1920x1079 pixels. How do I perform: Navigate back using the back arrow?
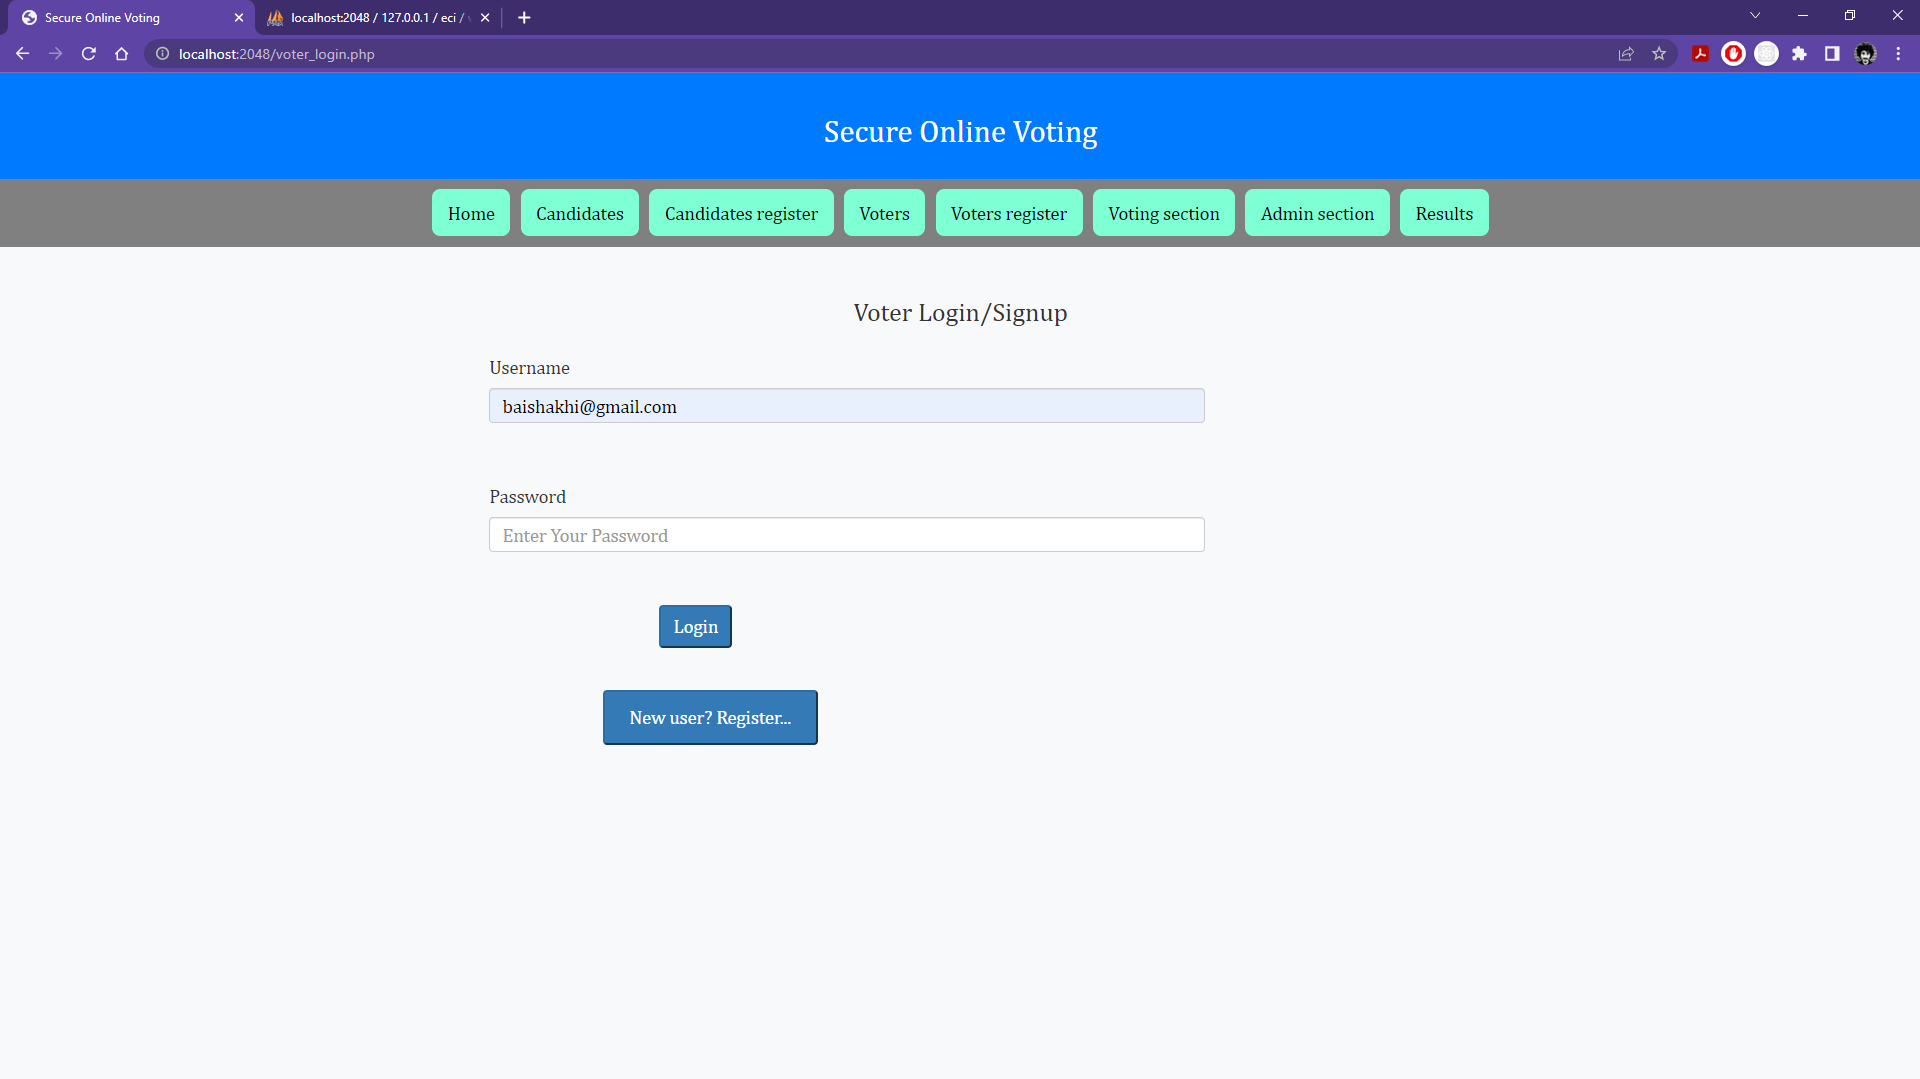[x=22, y=54]
